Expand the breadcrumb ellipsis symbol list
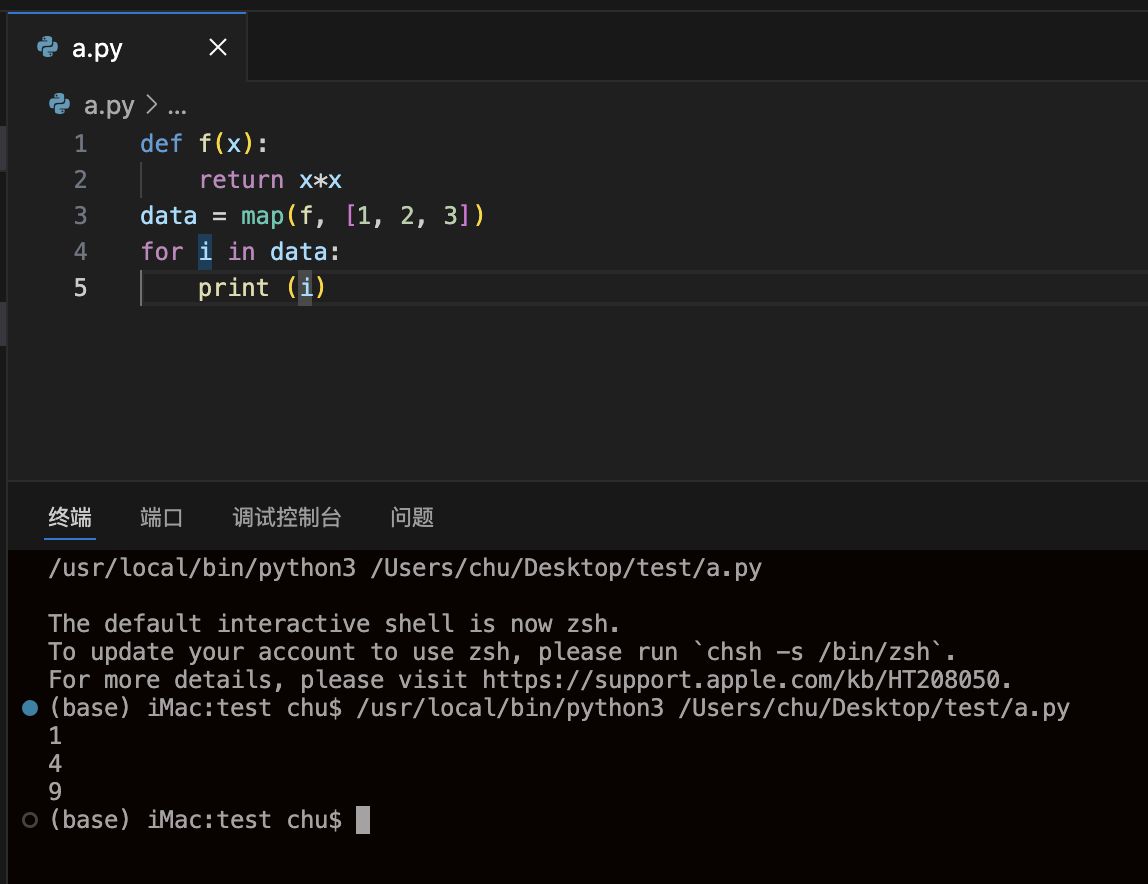Screen dimensions: 1148x884 tap(177, 105)
